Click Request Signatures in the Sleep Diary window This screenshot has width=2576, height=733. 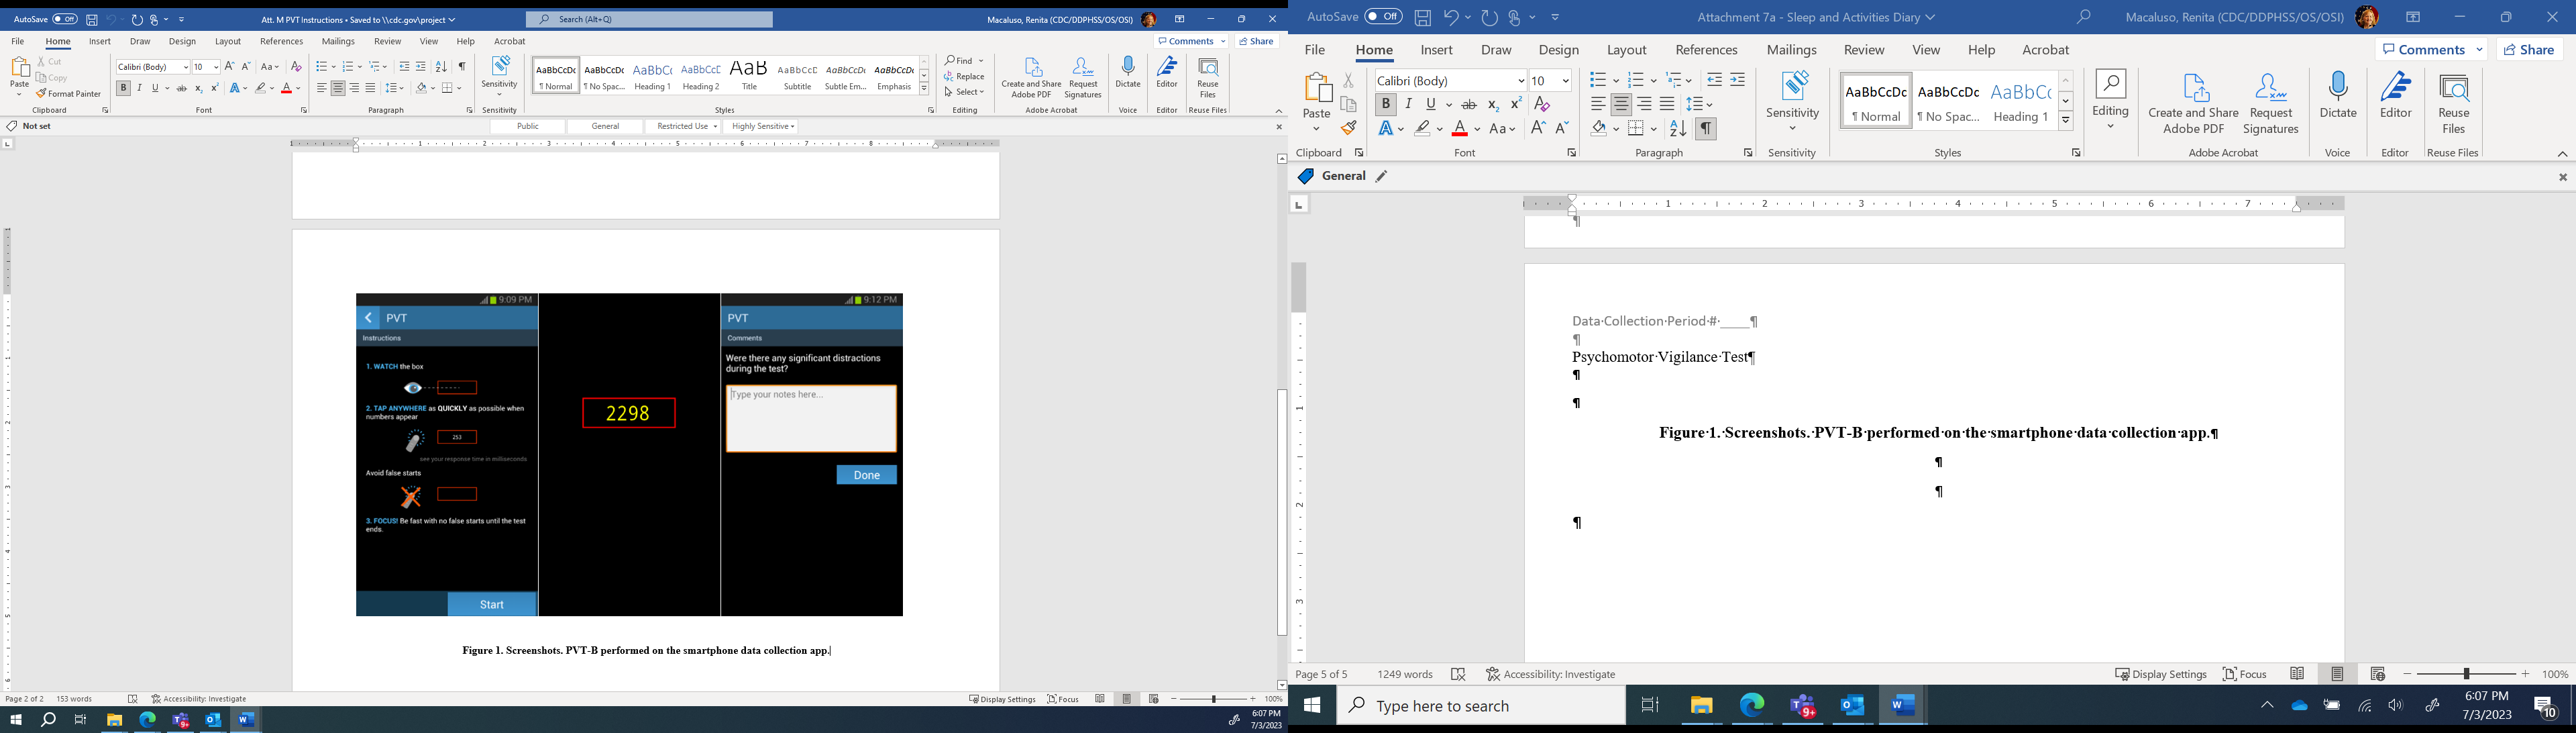tap(2271, 104)
